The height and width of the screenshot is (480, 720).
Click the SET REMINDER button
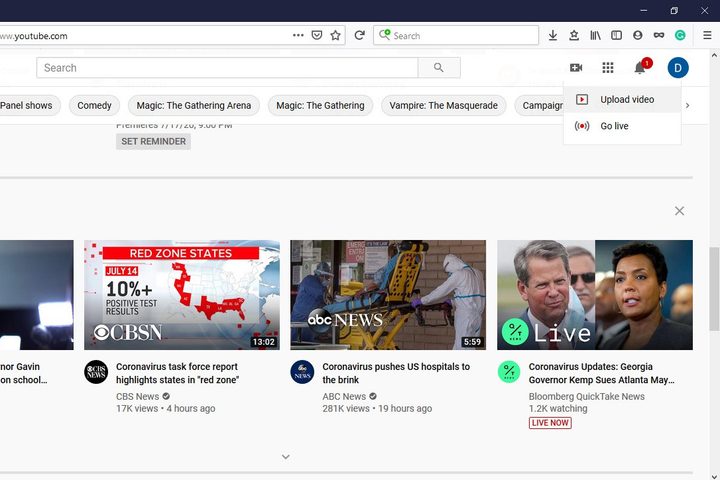[153, 141]
